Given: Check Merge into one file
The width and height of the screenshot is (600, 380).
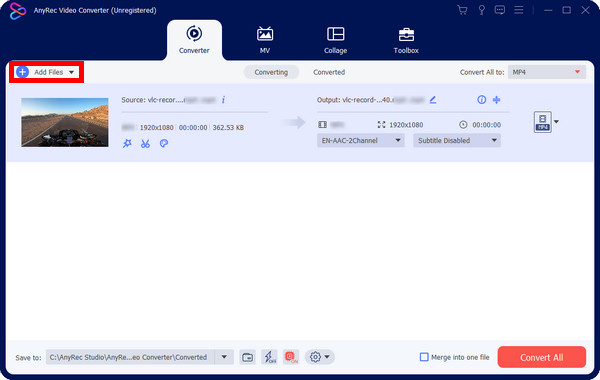Looking at the screenshot, I should (424, 357).
